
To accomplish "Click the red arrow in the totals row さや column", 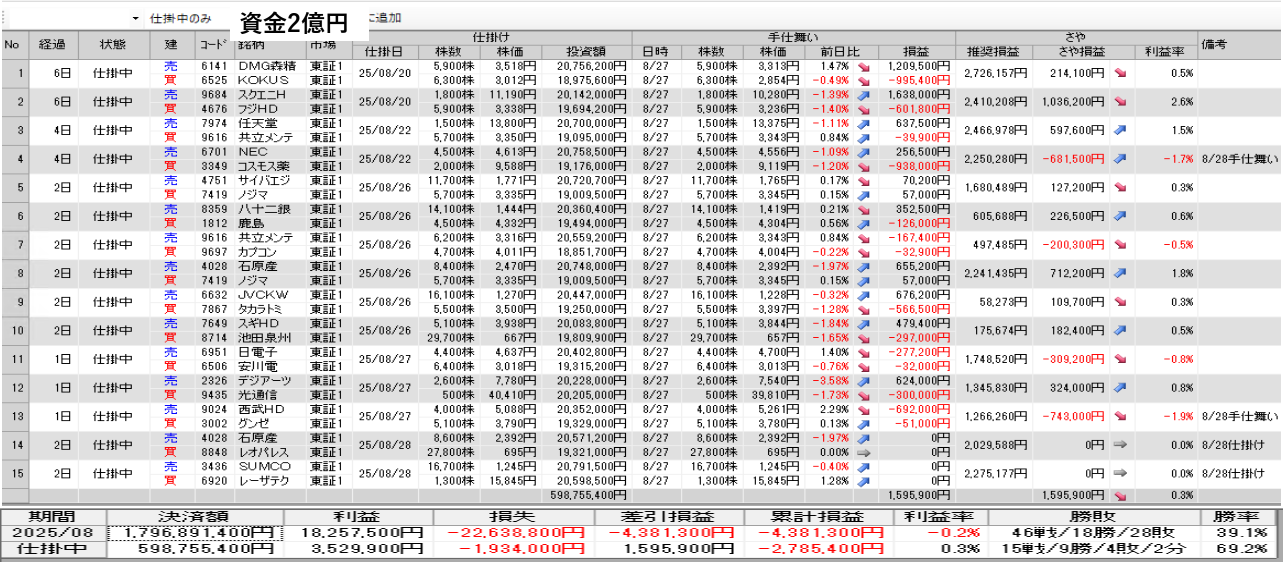I will tap(1119, 495).
